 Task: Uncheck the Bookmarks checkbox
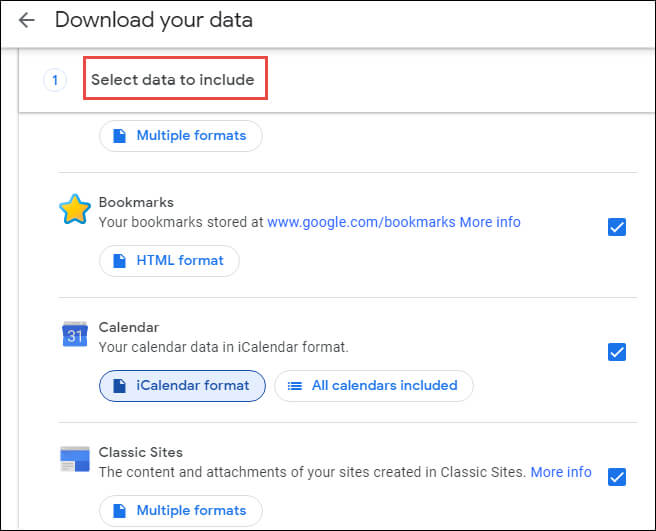point(617,227)
